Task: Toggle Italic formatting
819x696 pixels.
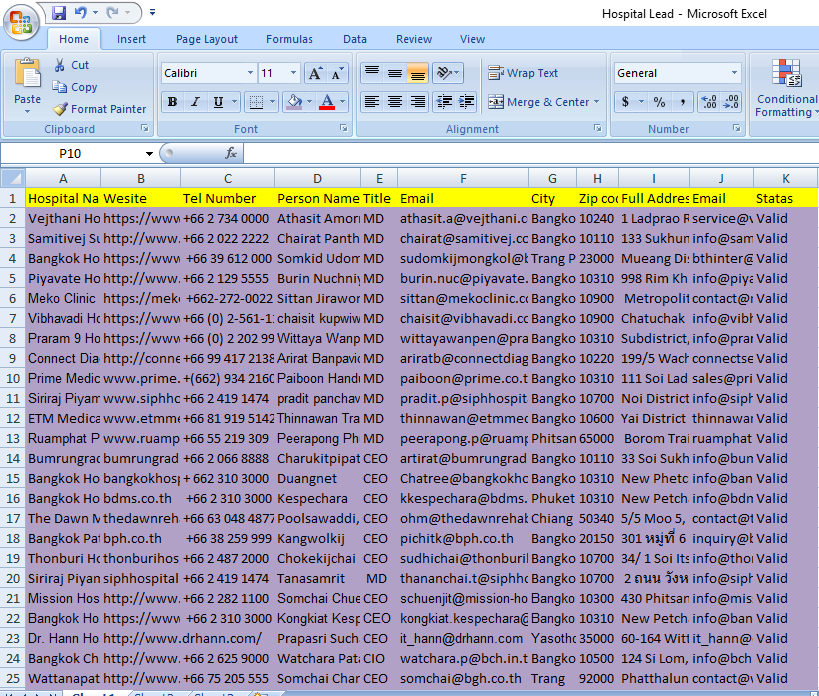Action: click(195, 102)
